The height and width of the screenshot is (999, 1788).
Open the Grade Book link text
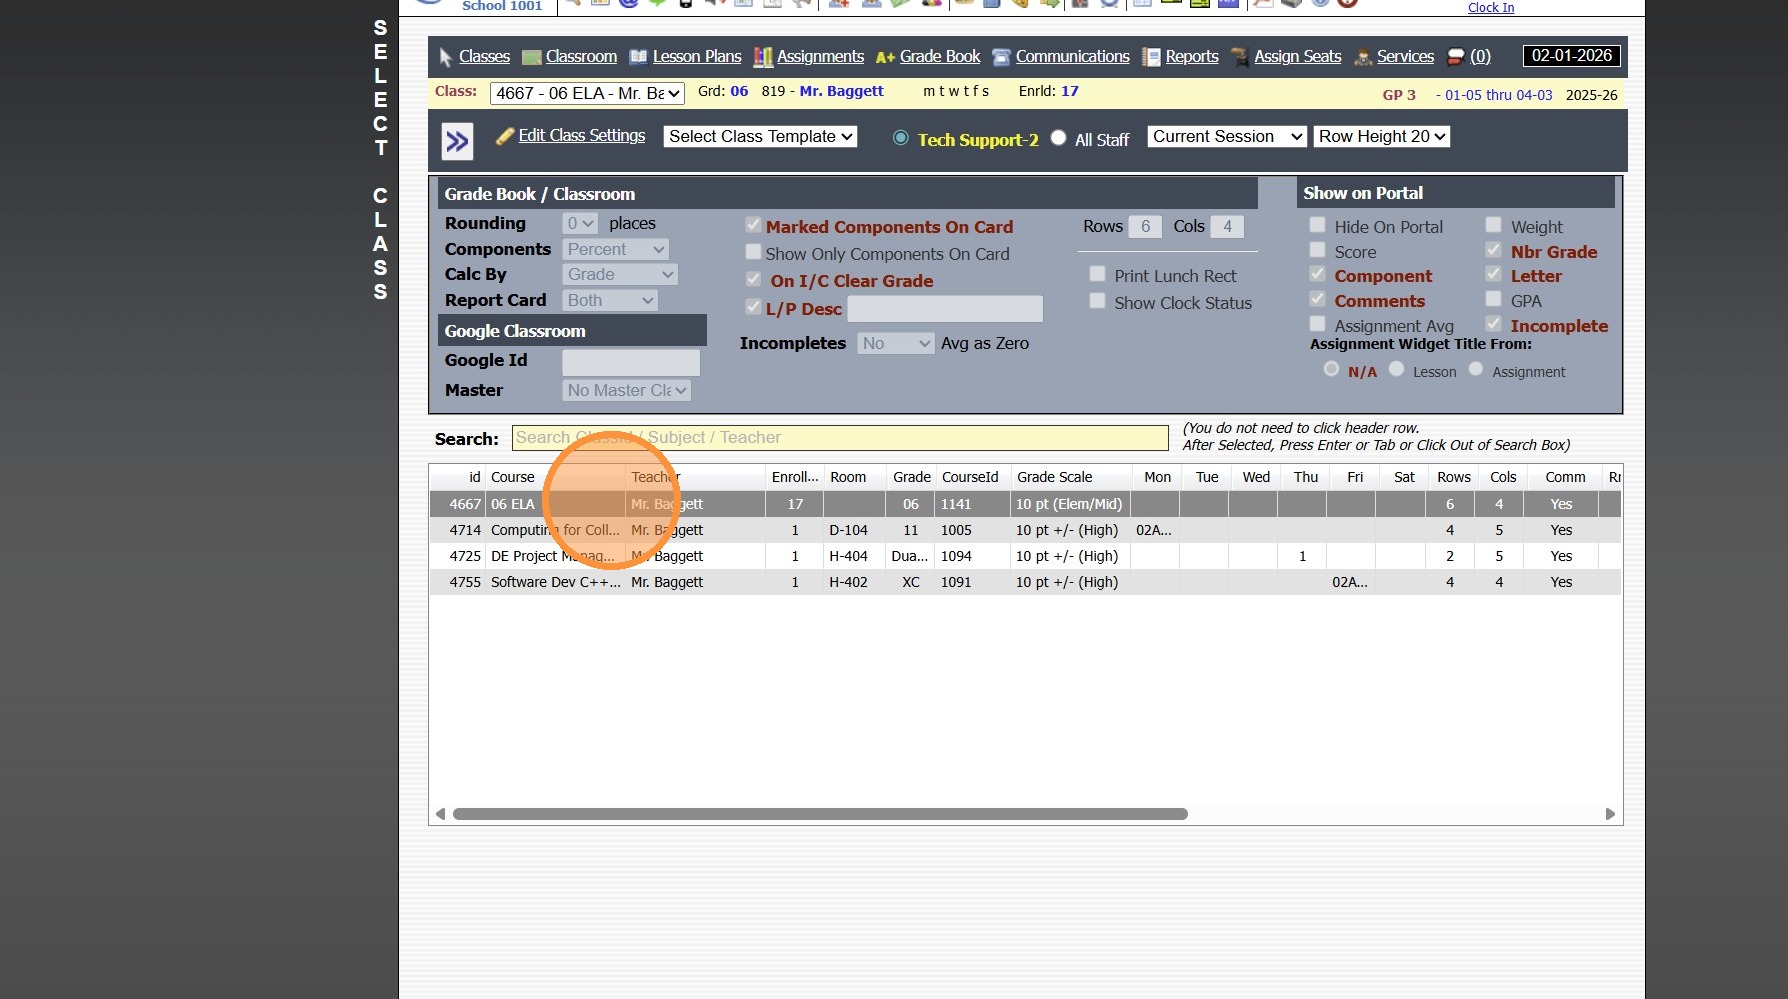click(940, 57)
